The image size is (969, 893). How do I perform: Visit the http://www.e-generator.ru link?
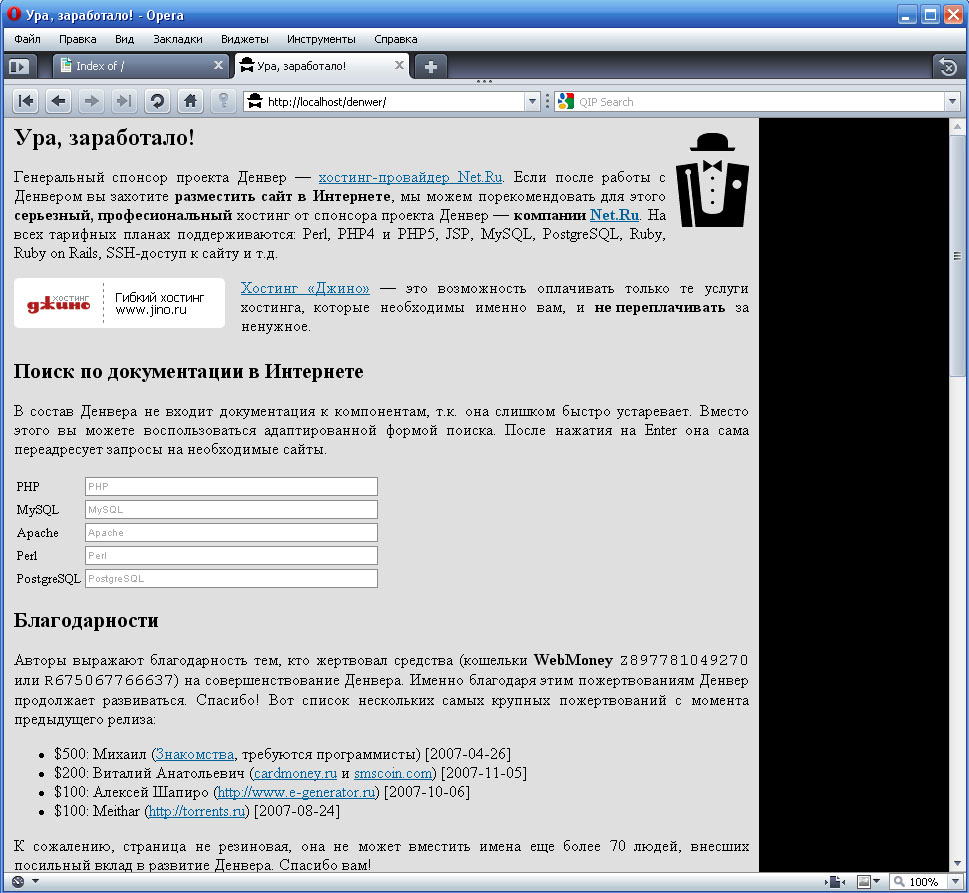click(297, 792)
